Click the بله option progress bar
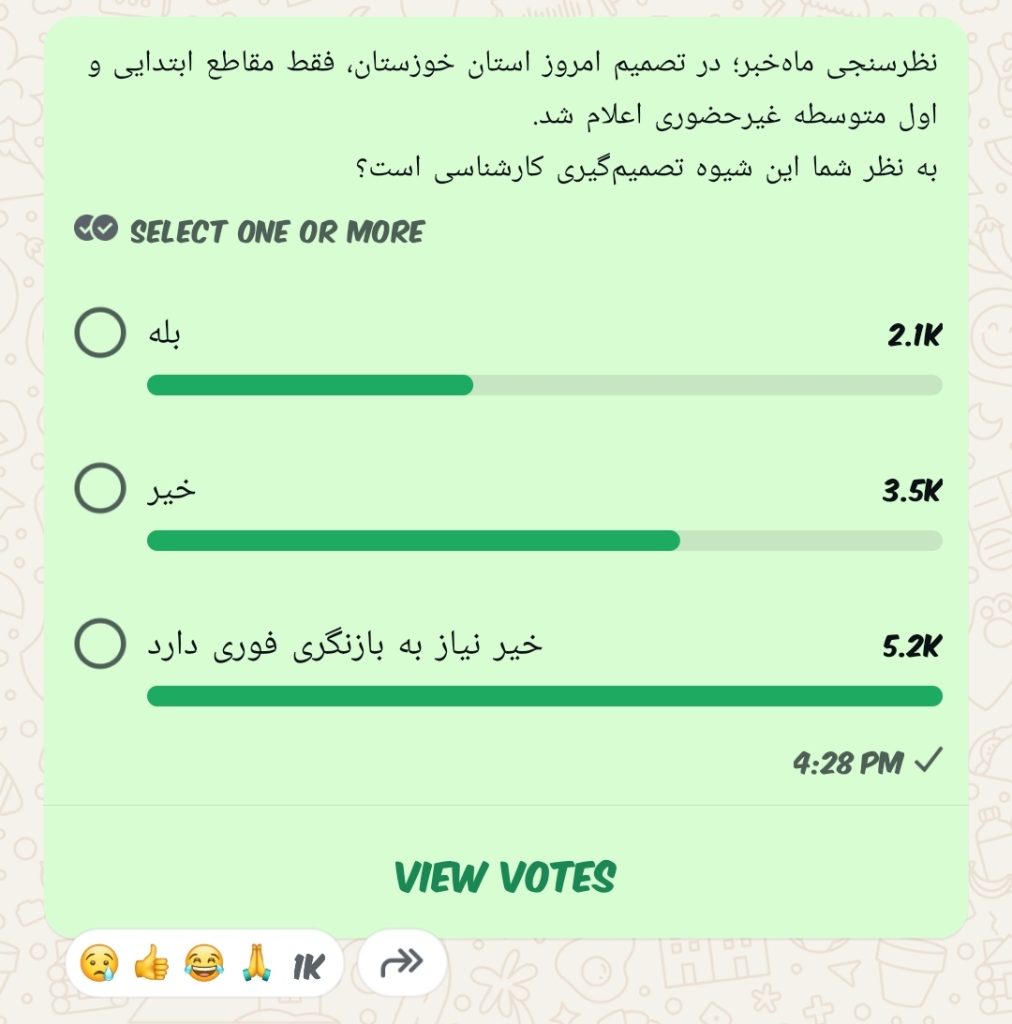The width and height of the screenshot is (1012, 1024). point(544,385)
